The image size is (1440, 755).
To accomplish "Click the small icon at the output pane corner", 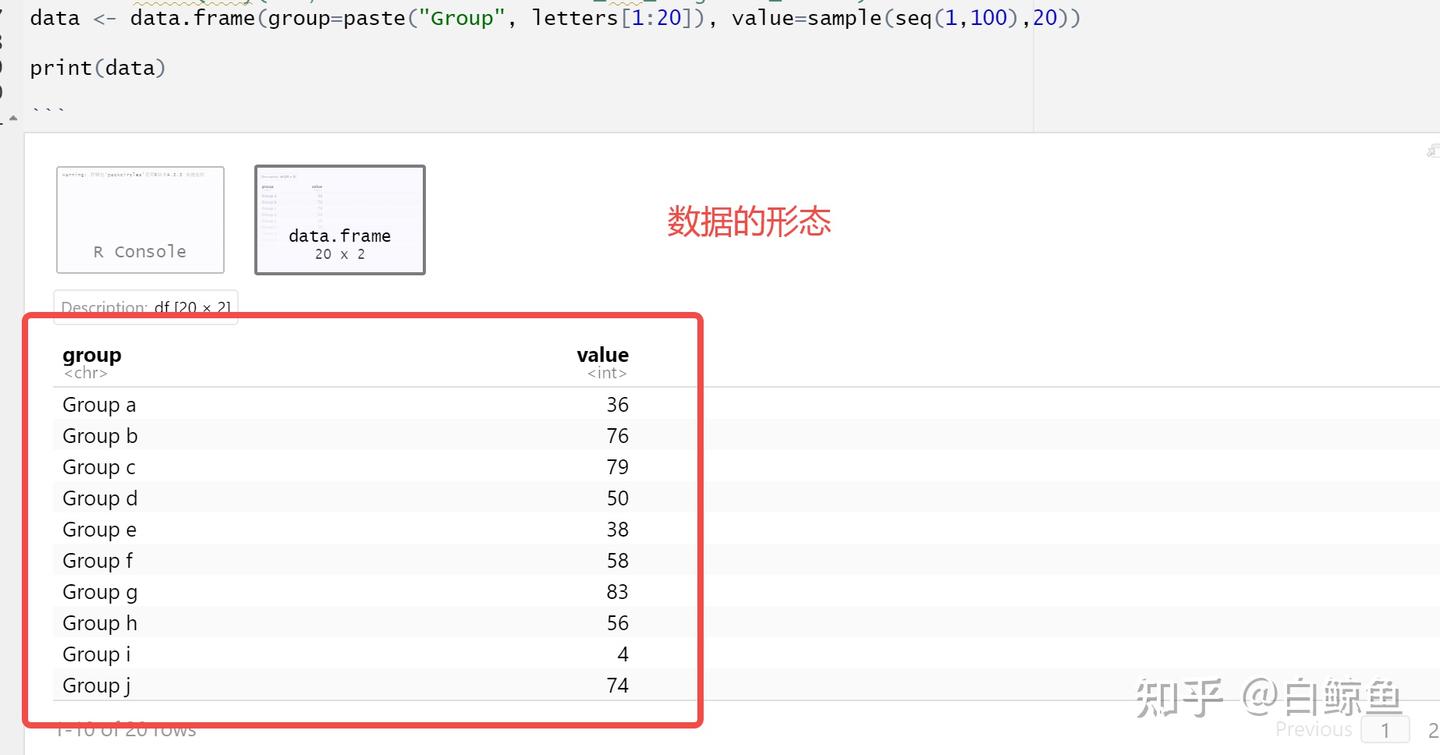I will 1432,149.
